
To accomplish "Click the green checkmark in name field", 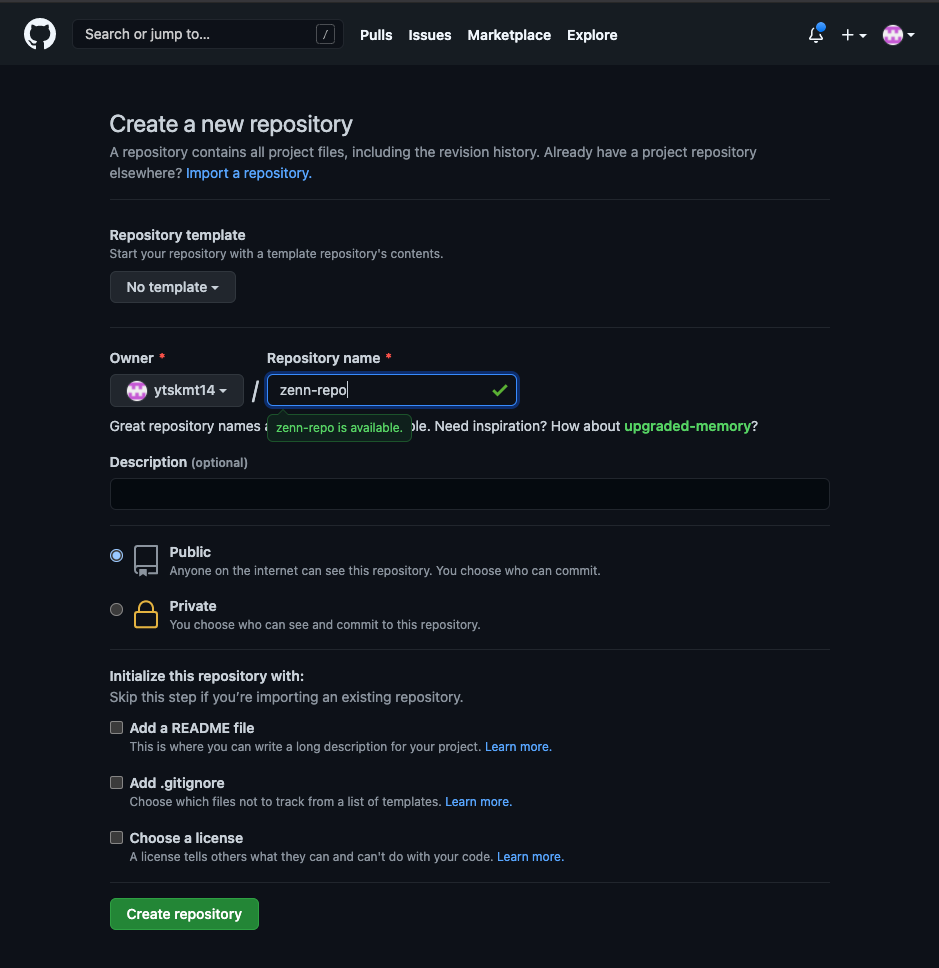I will [x=500, y=390].
